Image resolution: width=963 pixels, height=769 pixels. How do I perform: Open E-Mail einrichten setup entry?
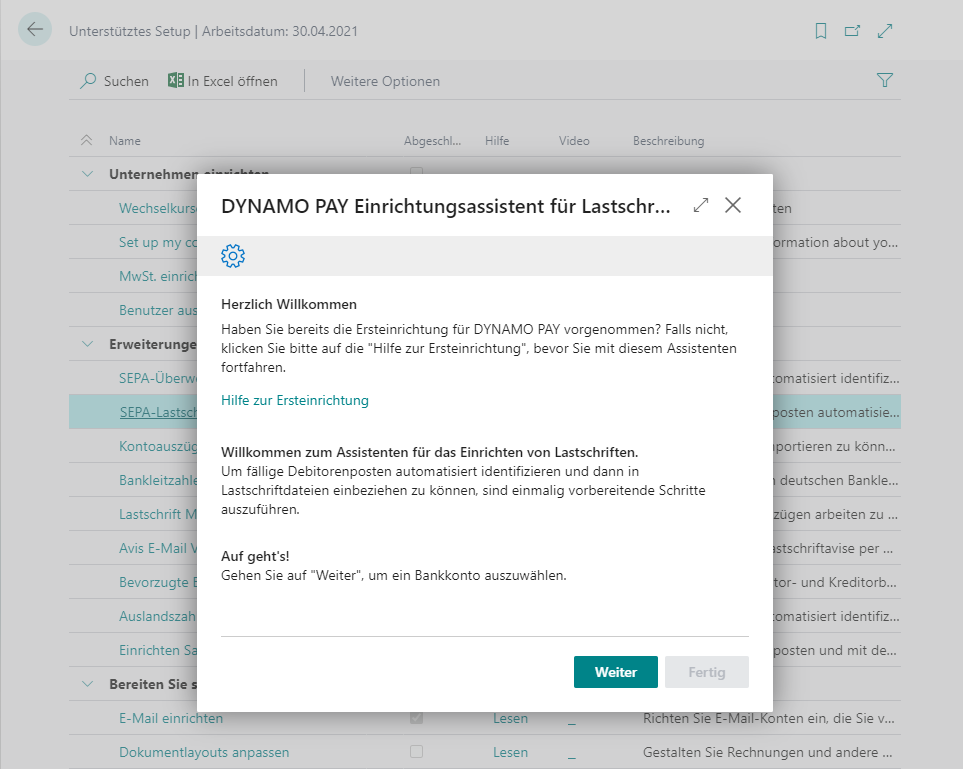tap(171, 718)
